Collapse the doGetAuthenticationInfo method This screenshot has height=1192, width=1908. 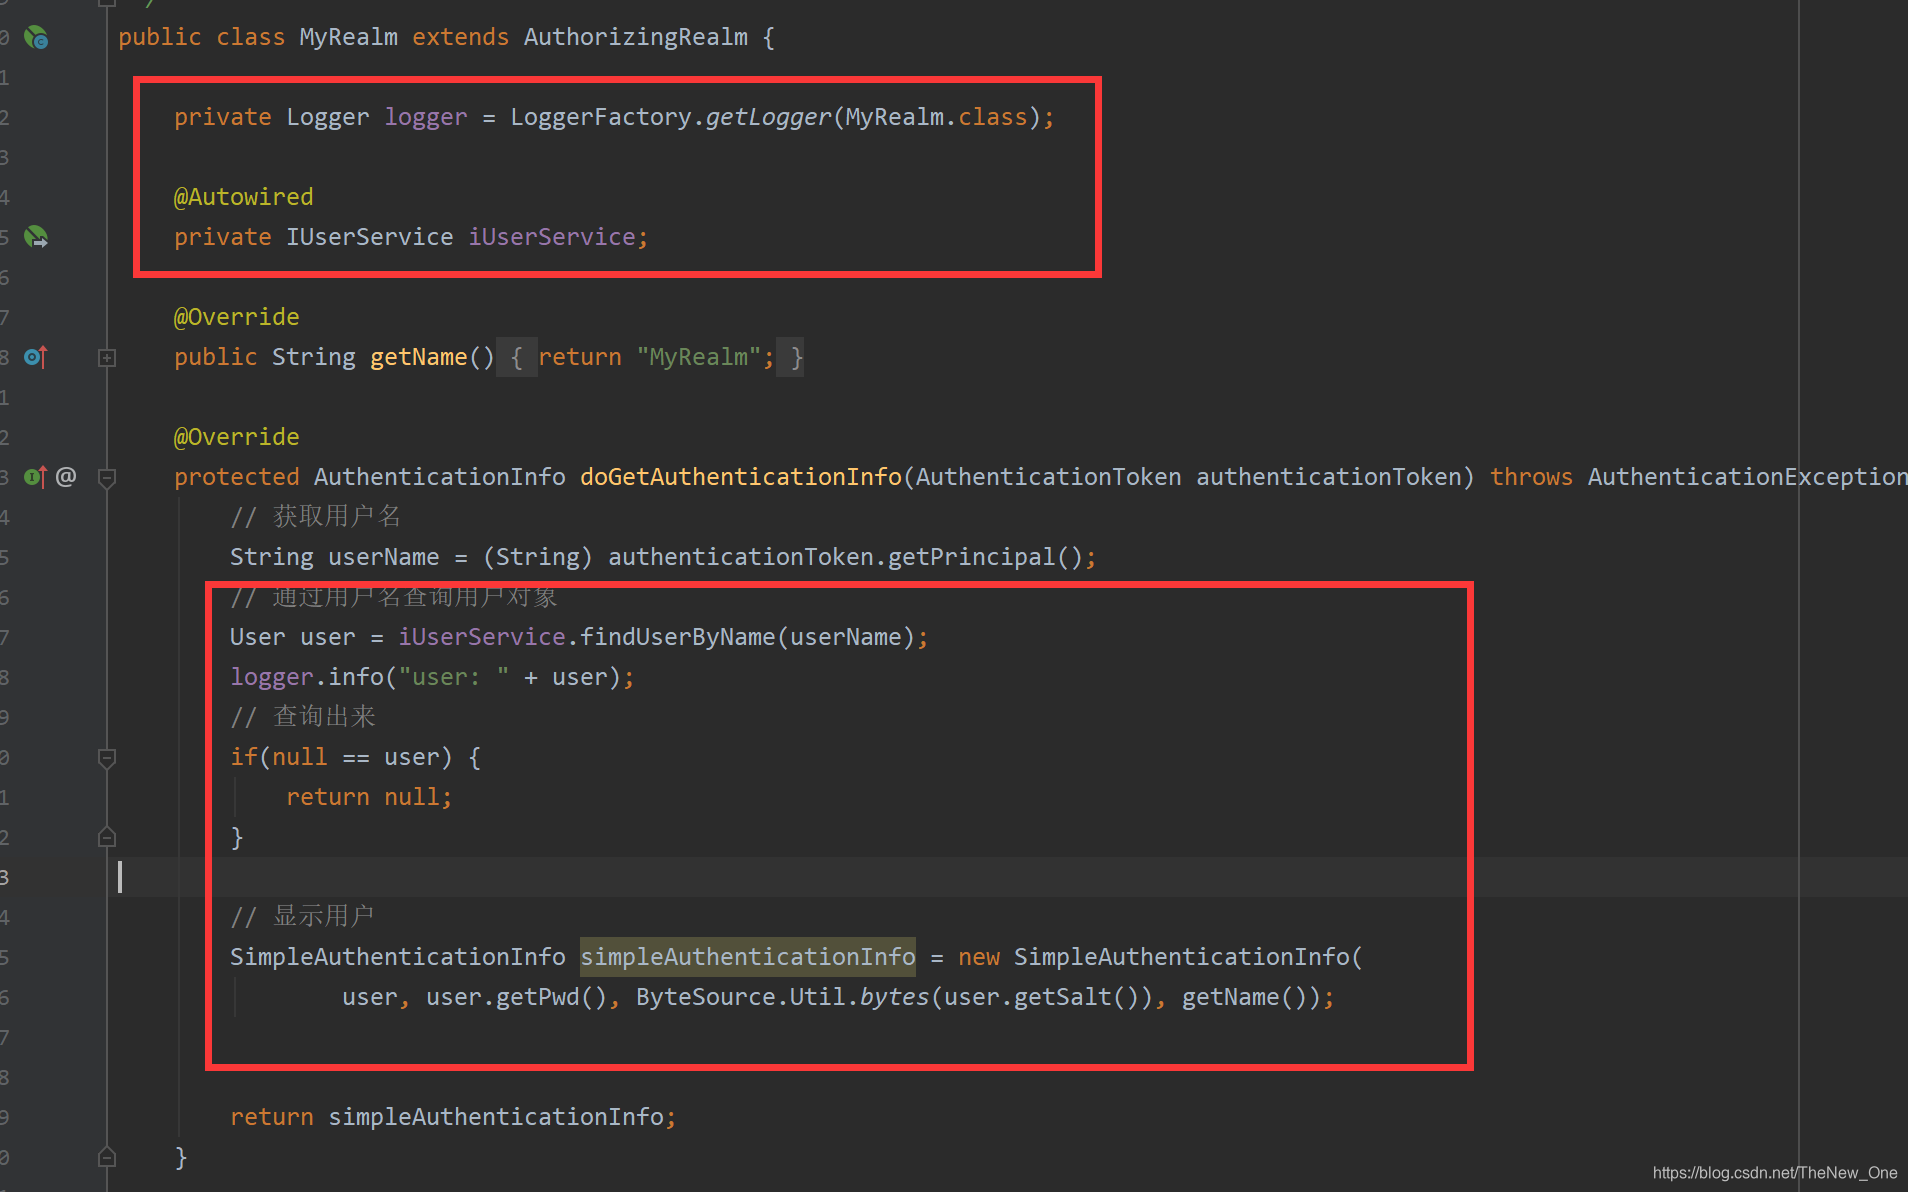click(107, 477)
